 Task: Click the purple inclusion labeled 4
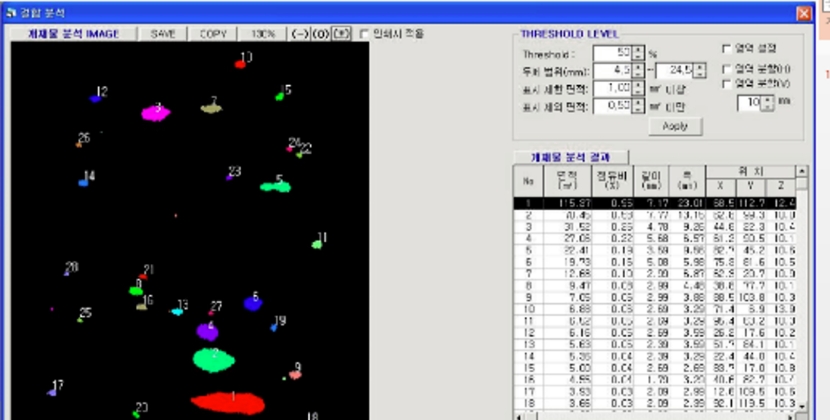pos(208,332)
